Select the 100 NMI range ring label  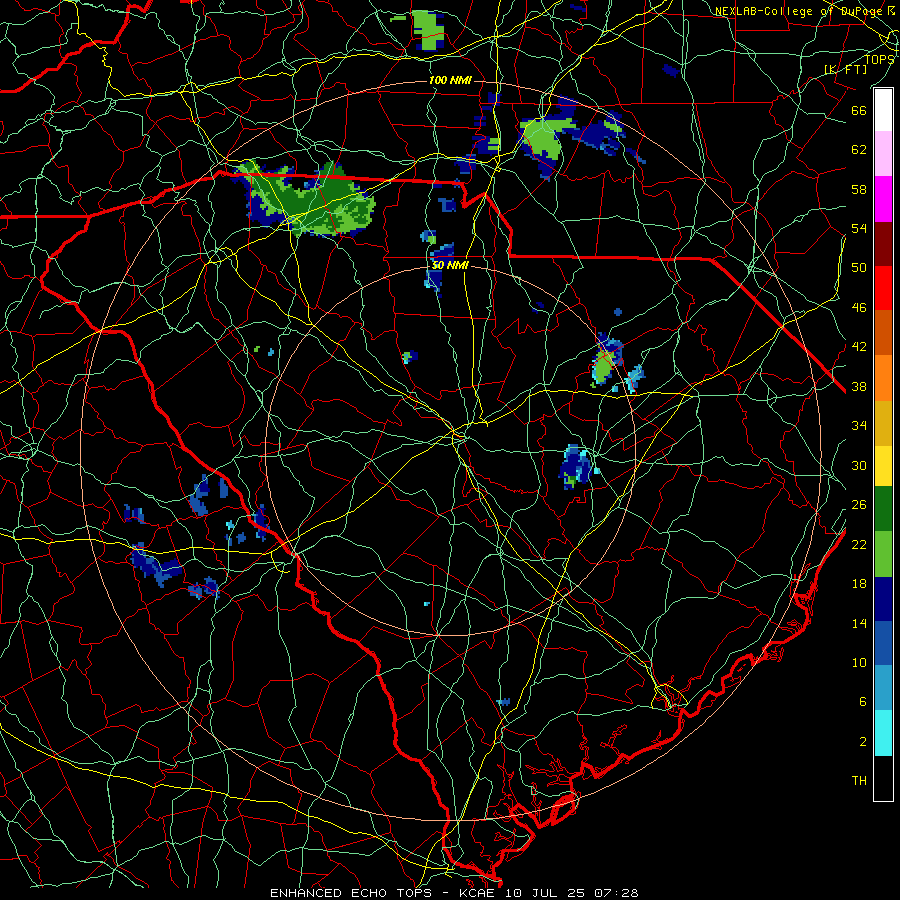pyautogui.click(x=450, y=80)
